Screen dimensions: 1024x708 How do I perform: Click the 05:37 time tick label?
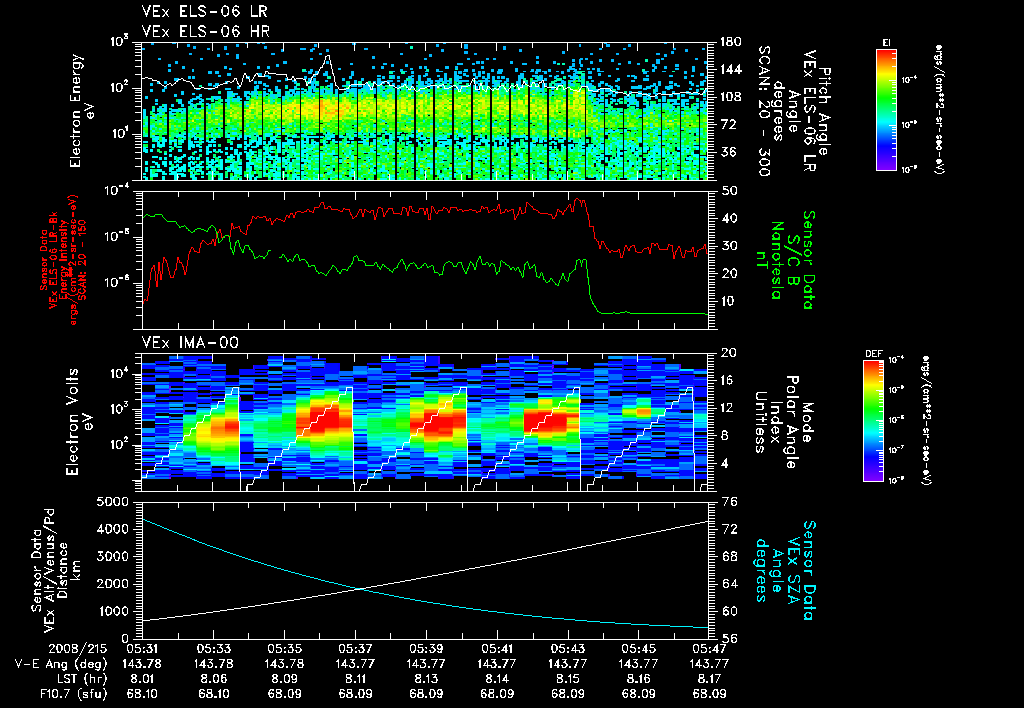pyautogui.click(x=355, y=649)
